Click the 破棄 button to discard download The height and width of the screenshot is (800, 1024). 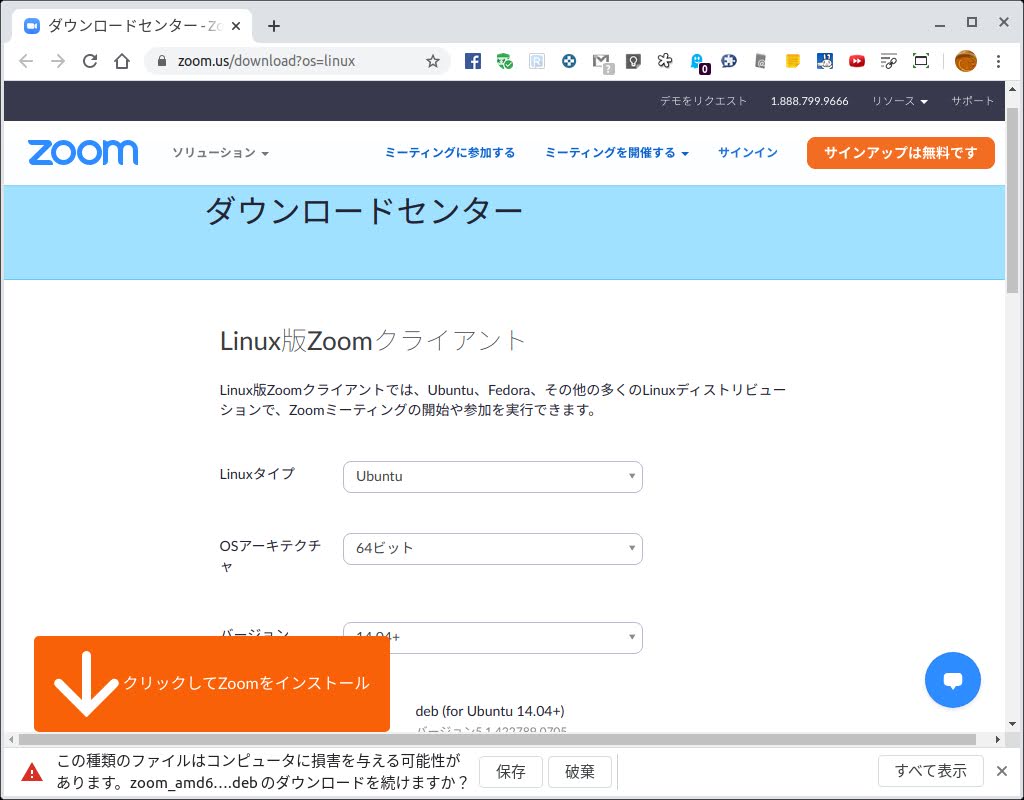pyautogui.click(x=580, y=772)
